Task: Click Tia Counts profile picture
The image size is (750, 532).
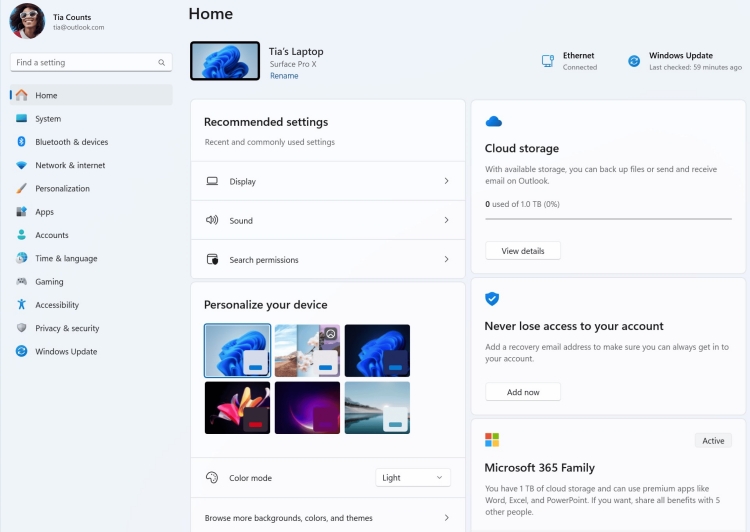Action: point(27,21)
